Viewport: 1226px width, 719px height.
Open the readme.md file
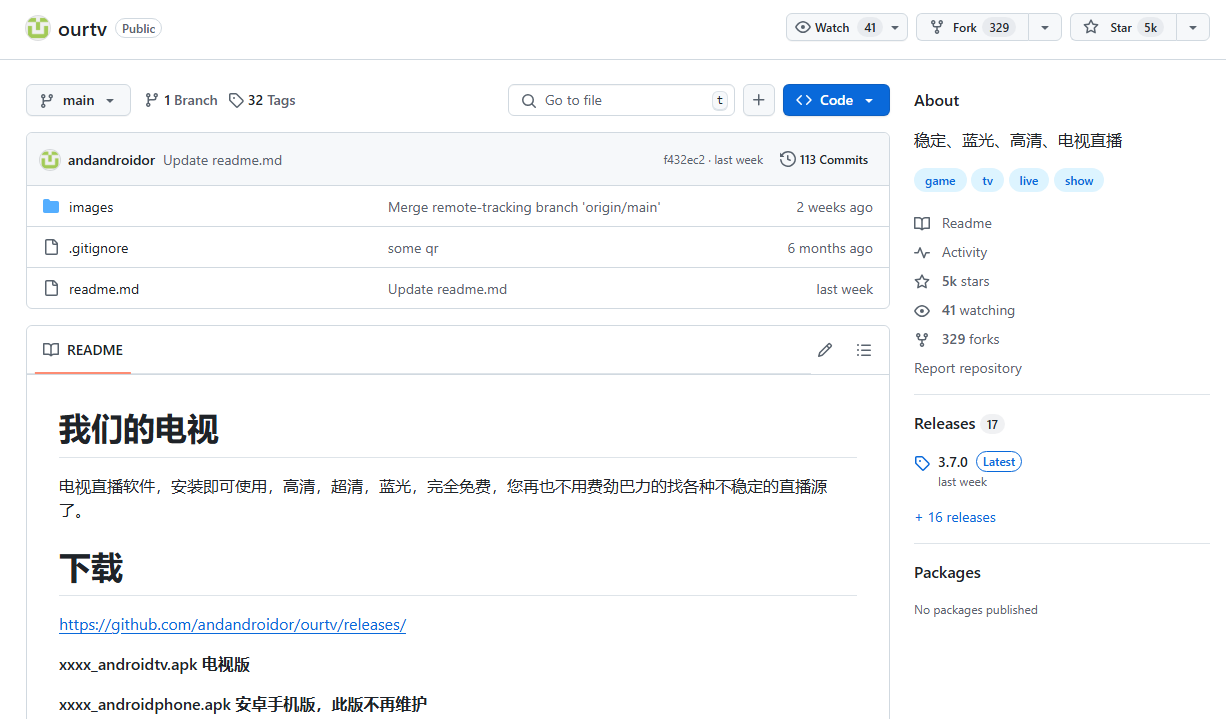pos(104,289)
